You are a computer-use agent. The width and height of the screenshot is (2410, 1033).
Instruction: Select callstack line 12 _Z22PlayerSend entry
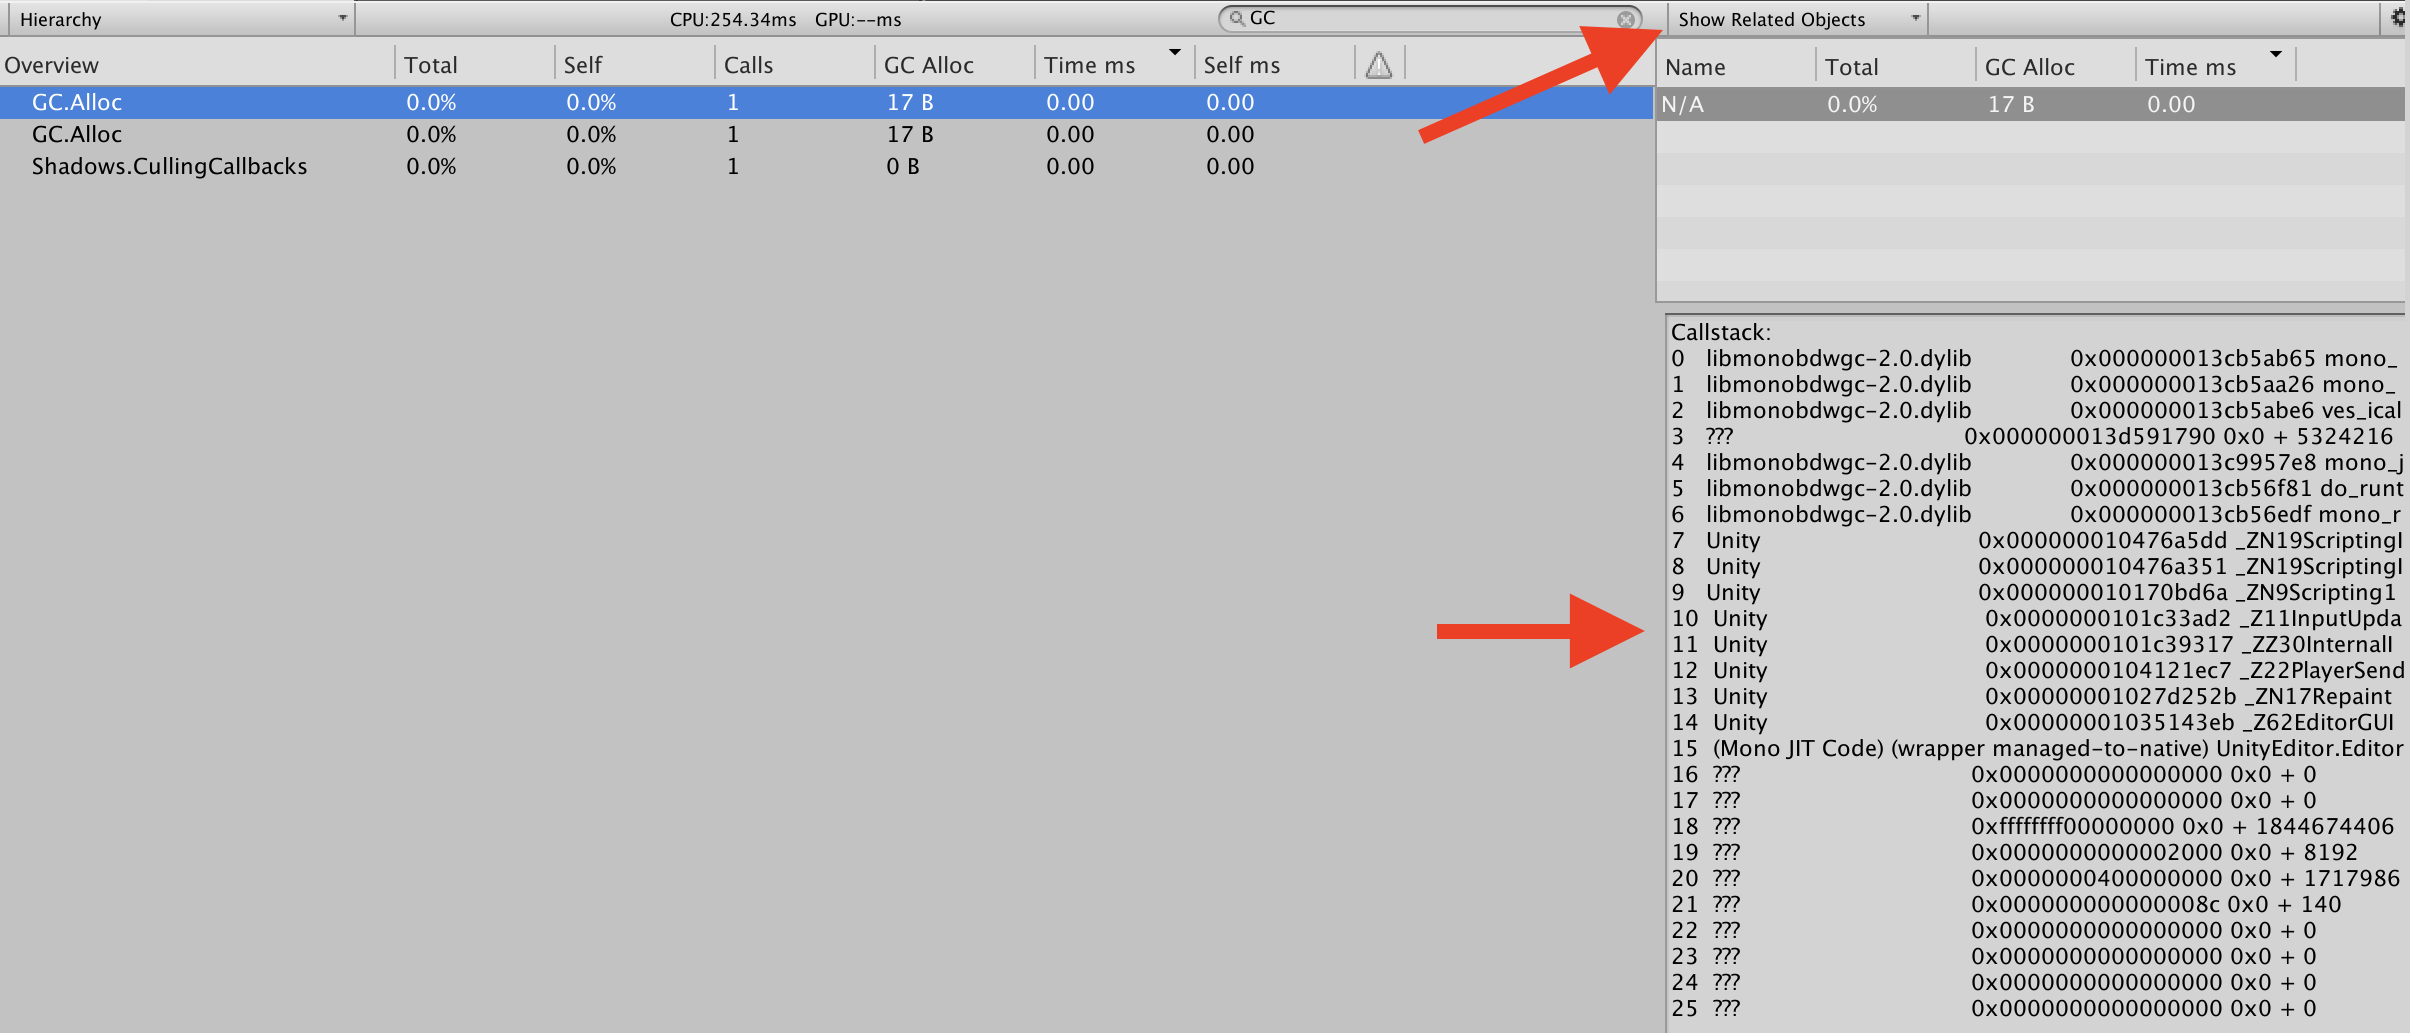tap(2036, 670)
